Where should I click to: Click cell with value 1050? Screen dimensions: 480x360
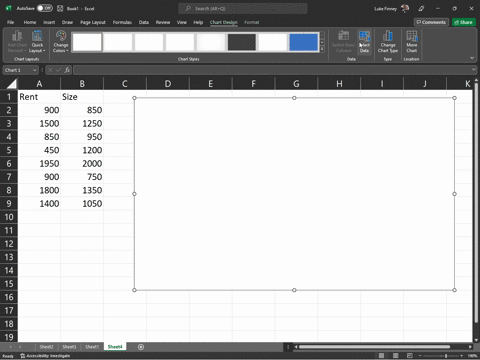coord(82,204)
